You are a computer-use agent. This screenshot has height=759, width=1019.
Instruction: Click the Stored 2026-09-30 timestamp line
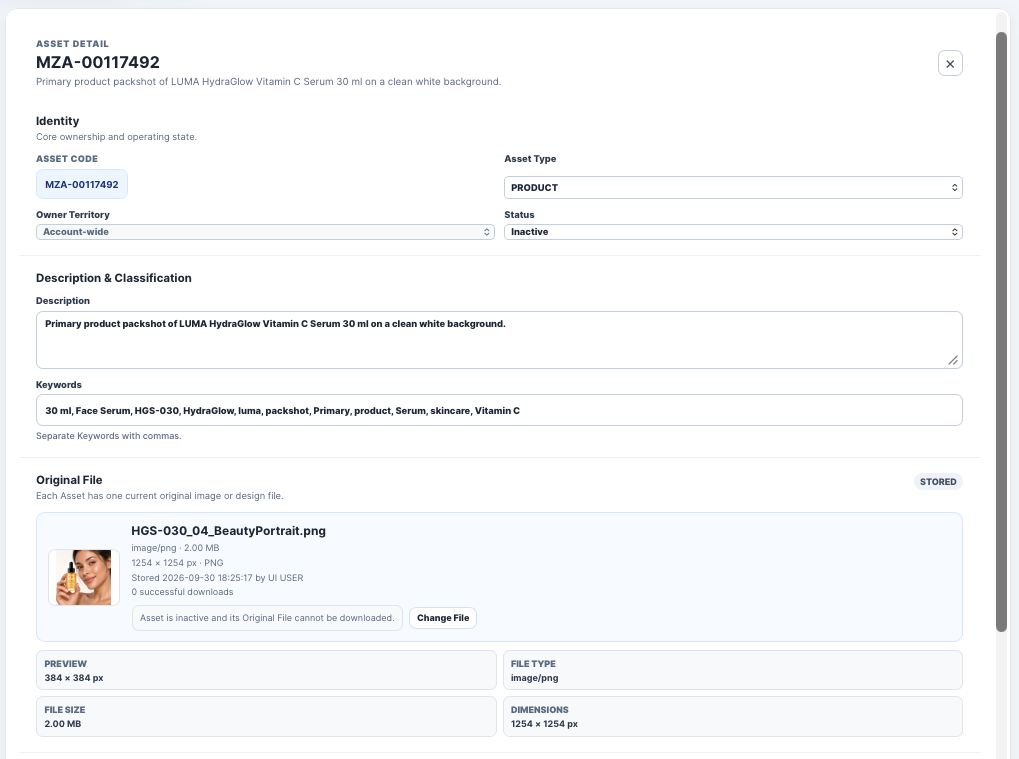click(x=217, y=578)
